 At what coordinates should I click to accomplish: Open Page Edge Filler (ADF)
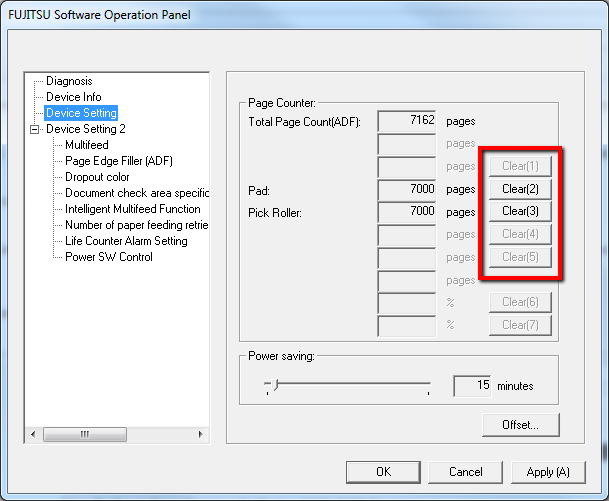[x=119, y=161]
